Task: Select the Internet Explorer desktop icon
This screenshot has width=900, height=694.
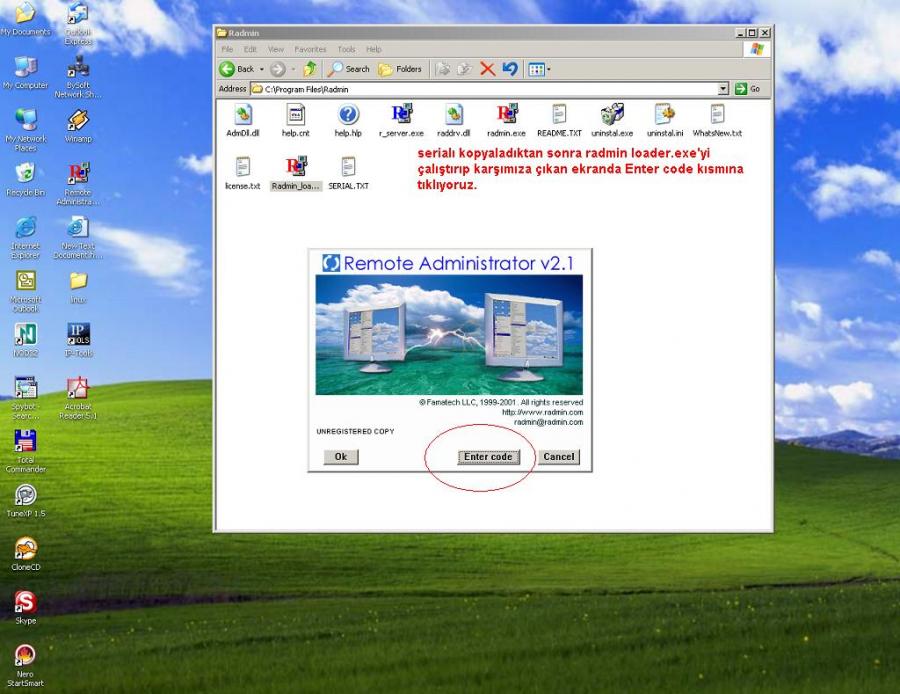Action: (26, 237)
